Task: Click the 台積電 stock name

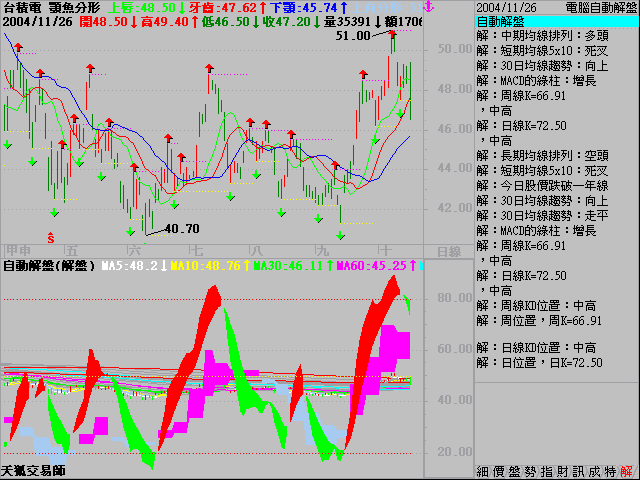Action: click(x=22, y=7)
